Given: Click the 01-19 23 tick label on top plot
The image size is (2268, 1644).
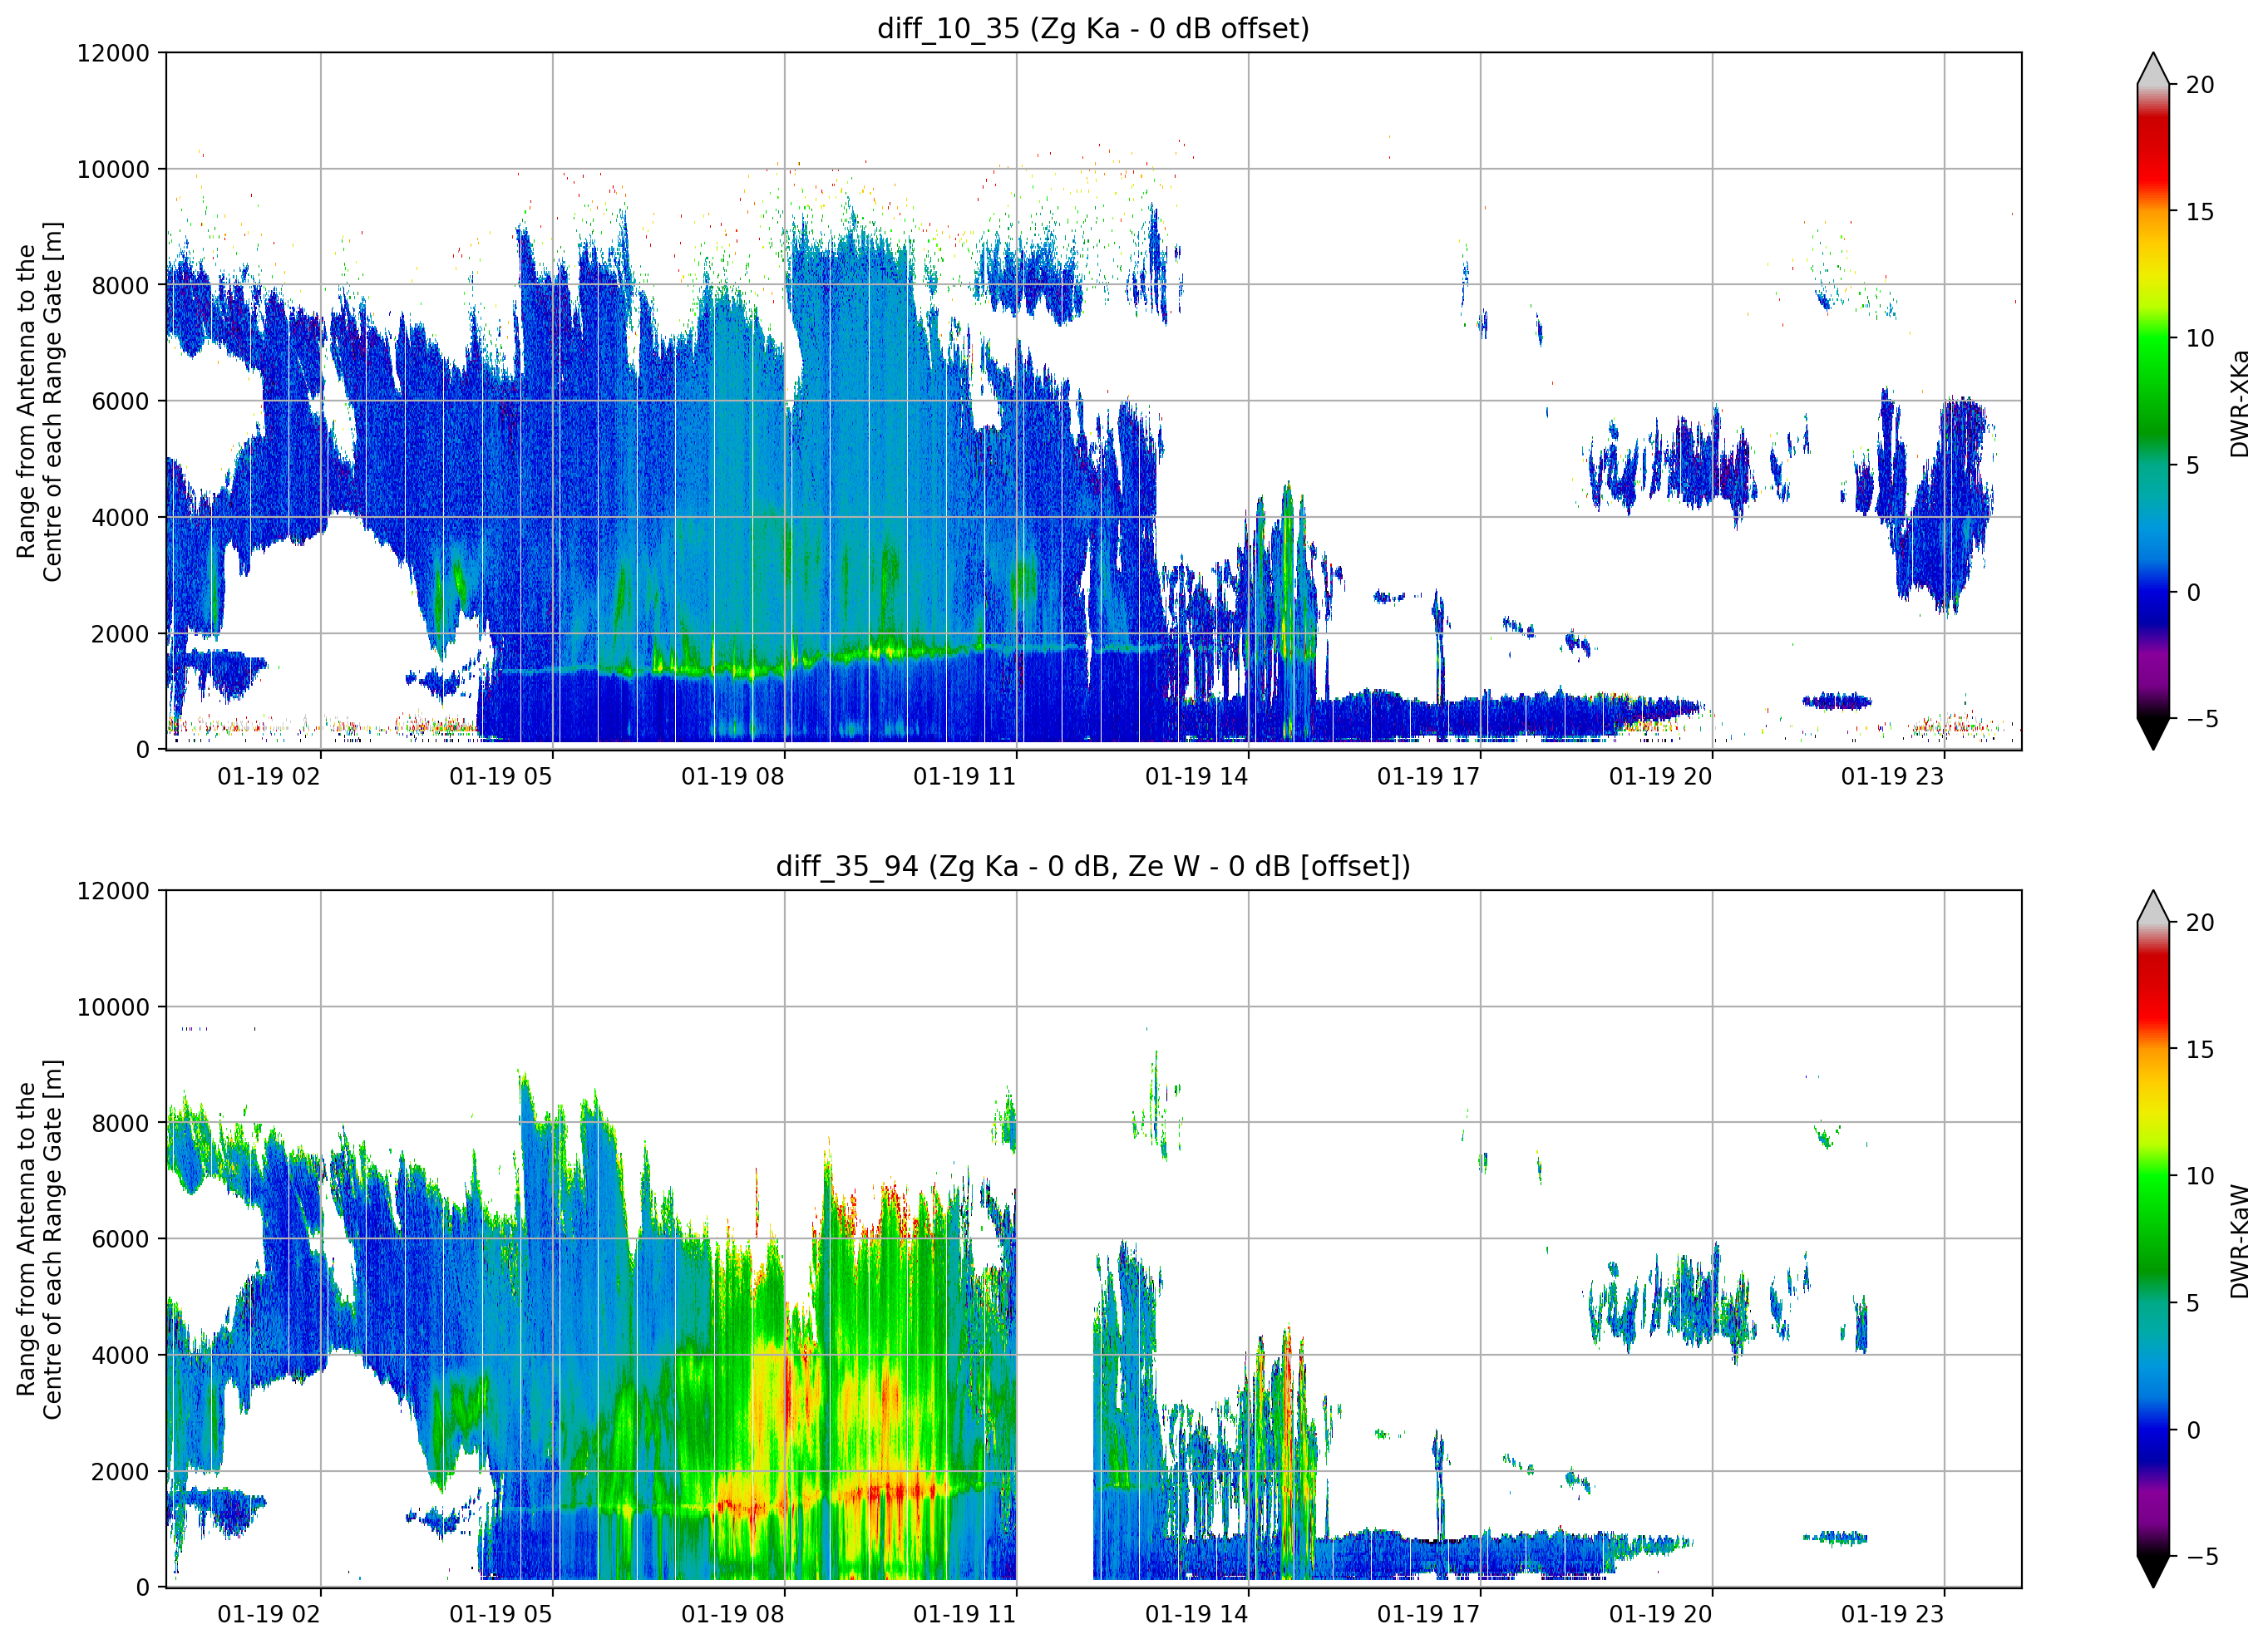Looking at the screenshot, I should tap(1893, 777).
